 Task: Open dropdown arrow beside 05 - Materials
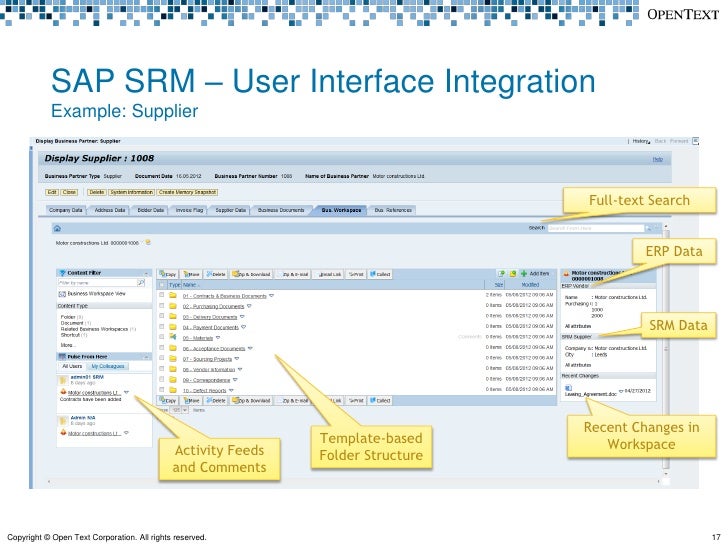[x=218, y=338]
